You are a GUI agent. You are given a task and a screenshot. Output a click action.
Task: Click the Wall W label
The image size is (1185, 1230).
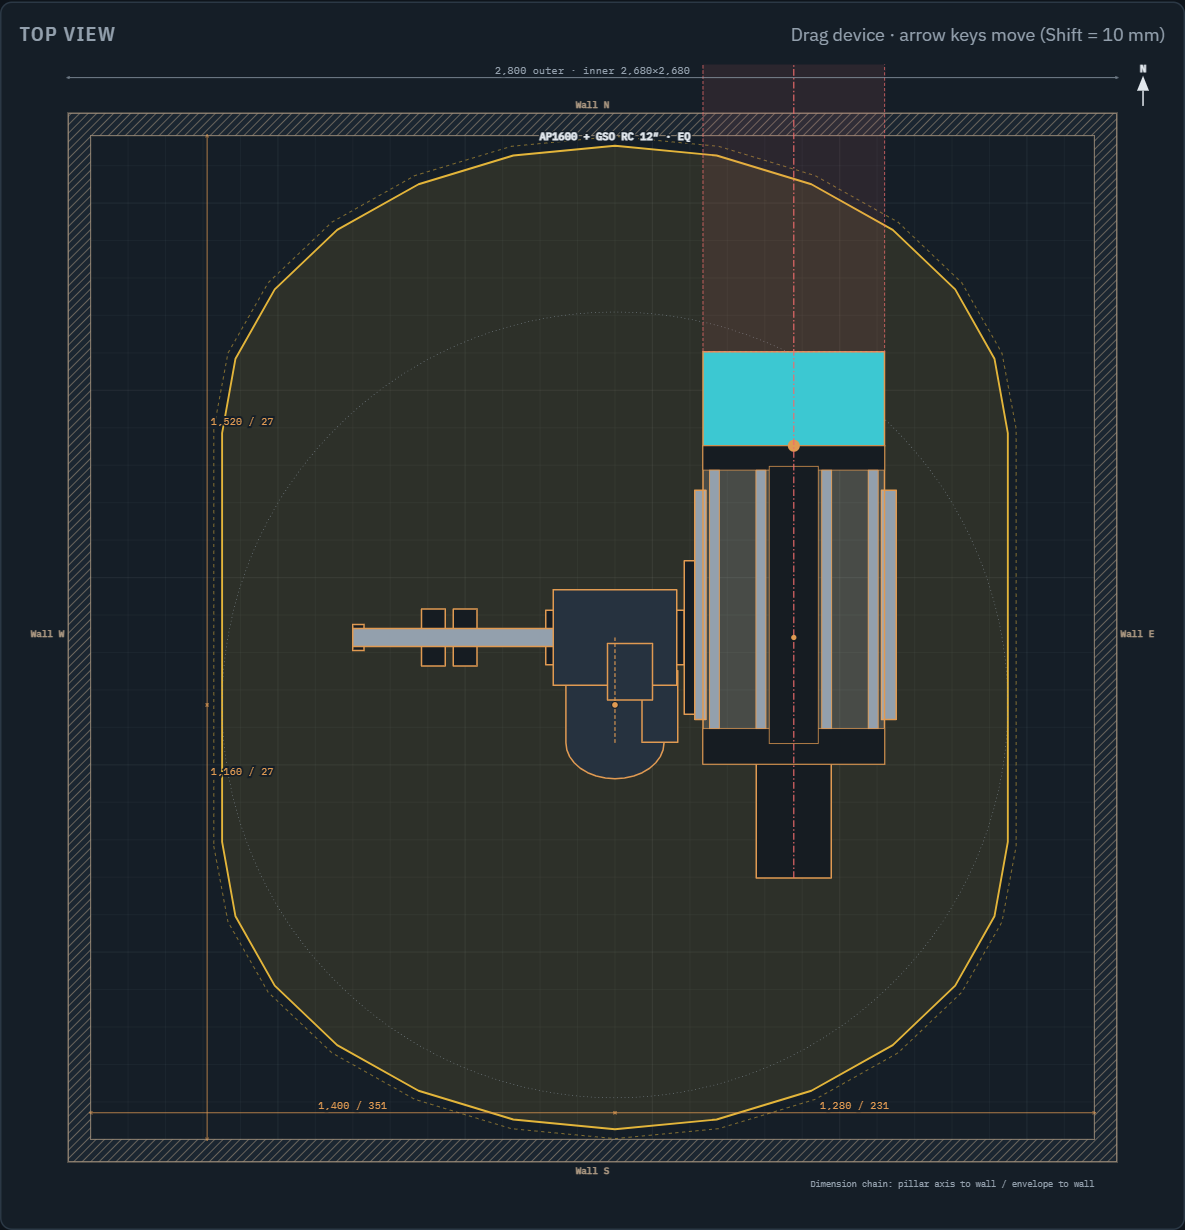tap(47, 634)
